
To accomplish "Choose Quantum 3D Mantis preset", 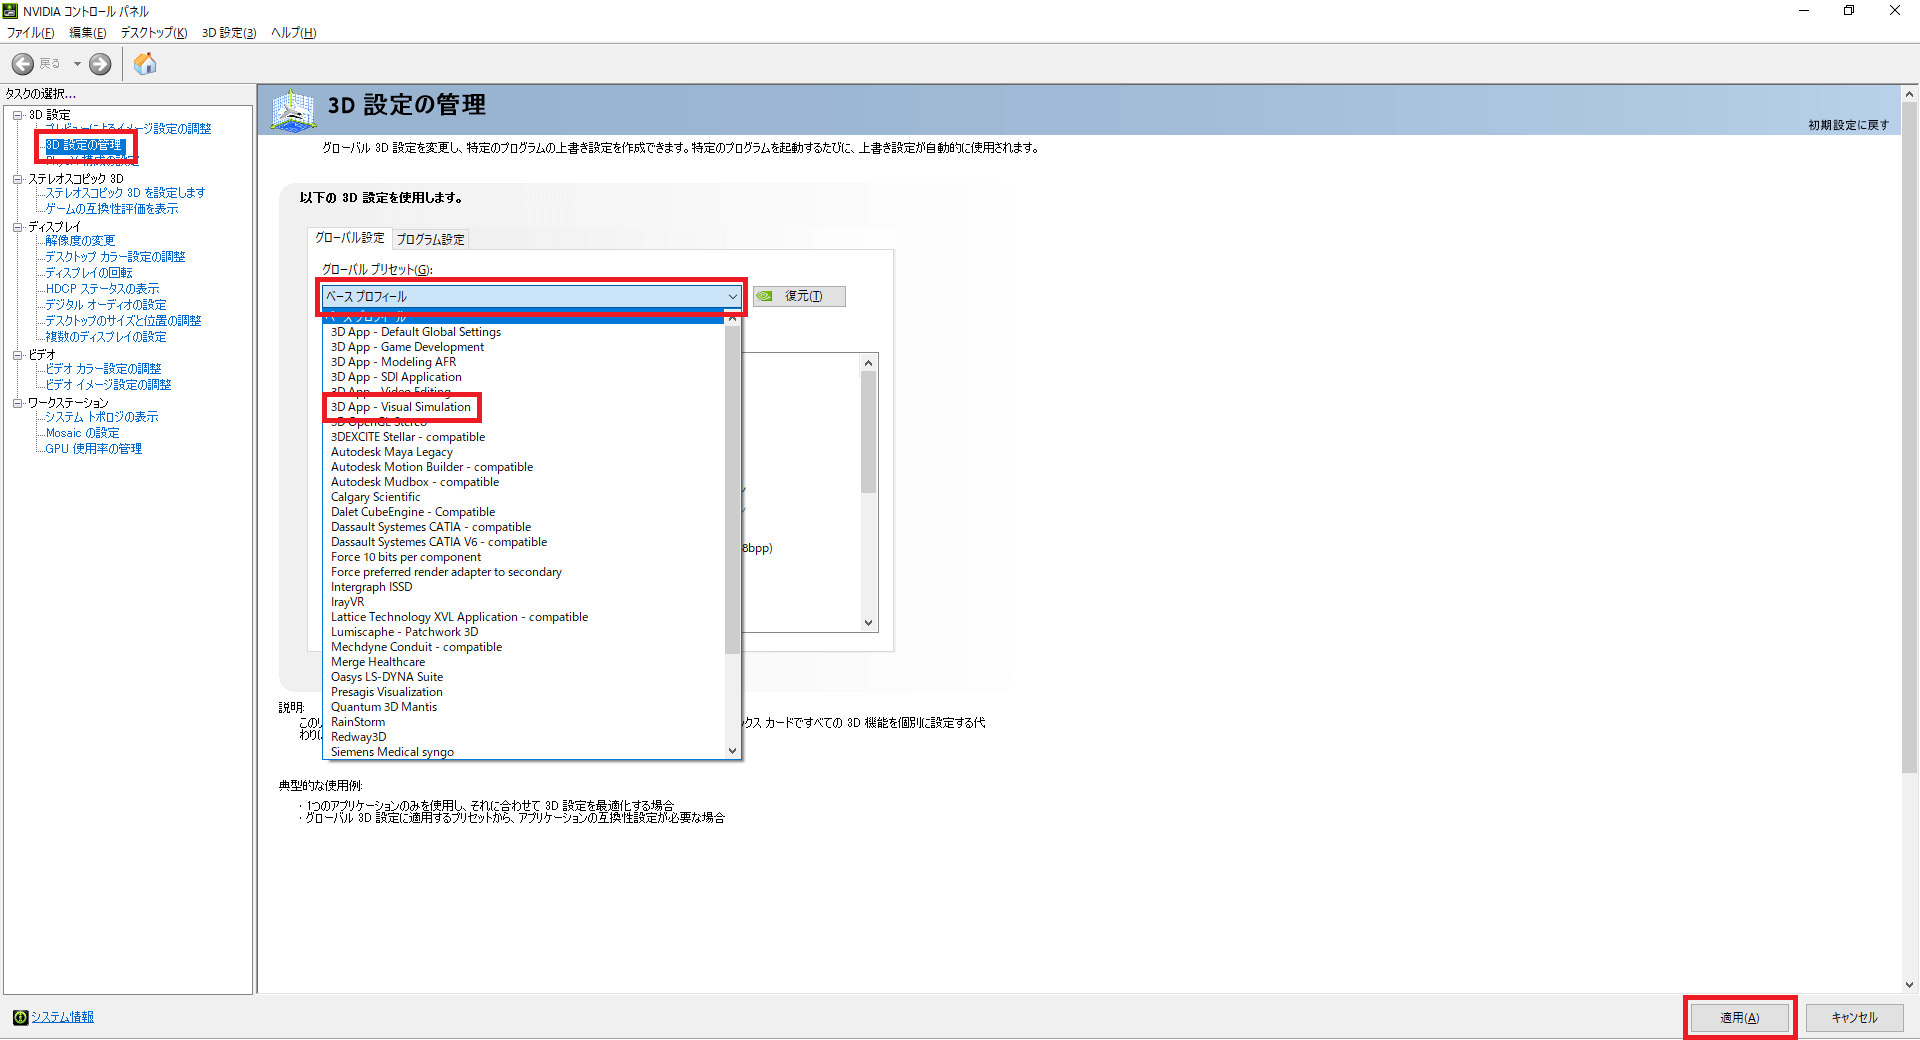I will click(x=384, y=707).
